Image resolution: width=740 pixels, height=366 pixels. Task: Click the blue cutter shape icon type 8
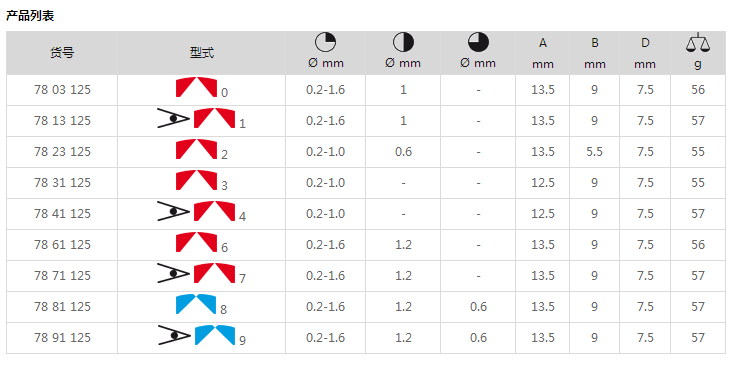pos(196,304)
